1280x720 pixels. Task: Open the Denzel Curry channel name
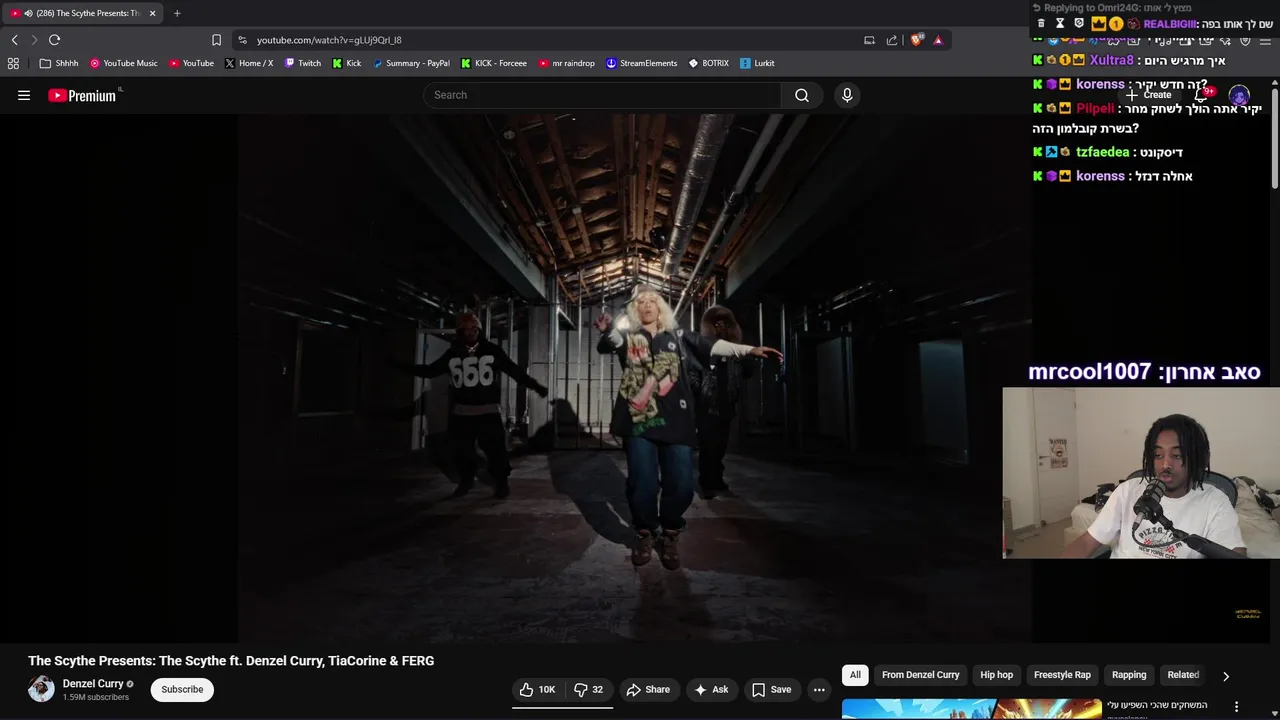(93, 684)
